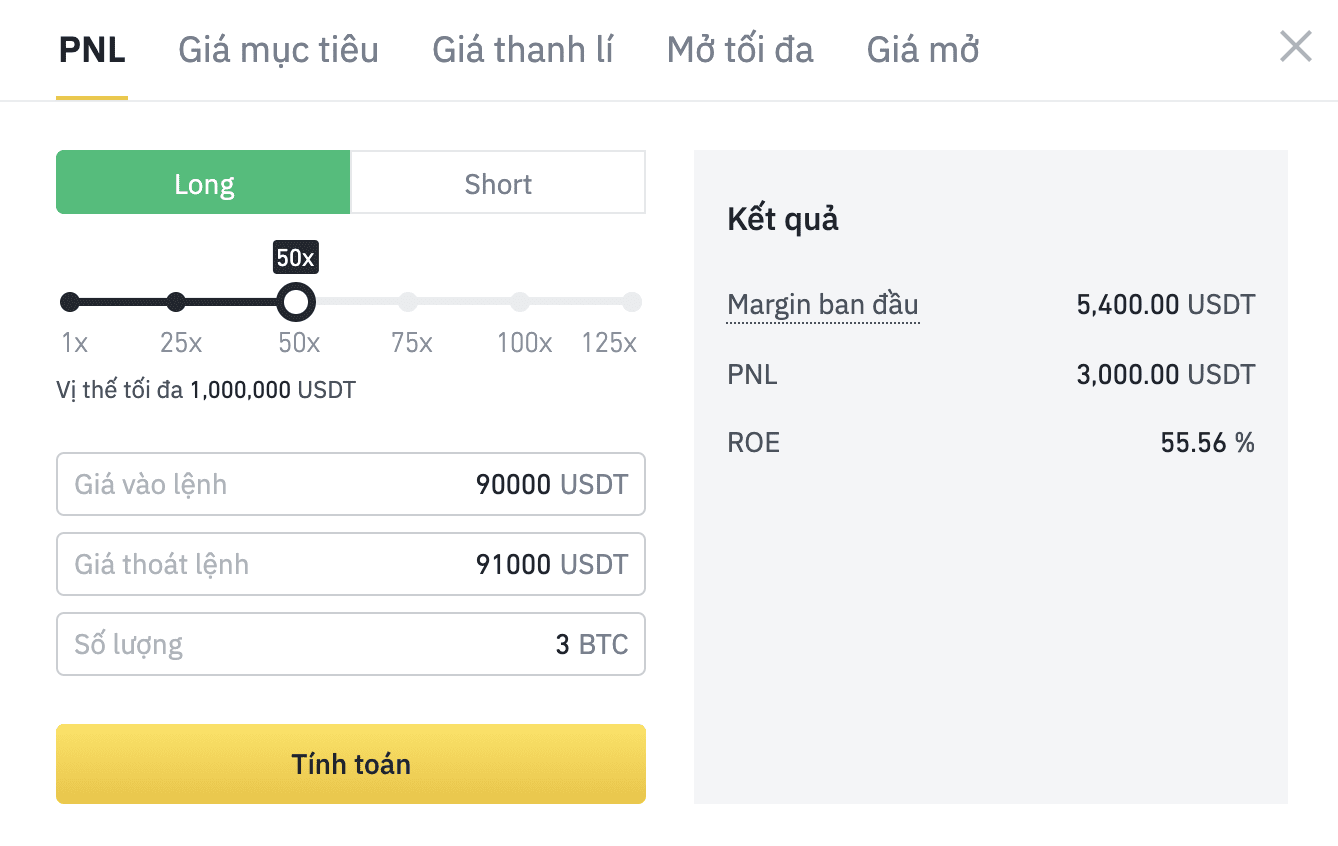
Task: Set leverage slider to 100x point
Action: click(x=520, y=302)
